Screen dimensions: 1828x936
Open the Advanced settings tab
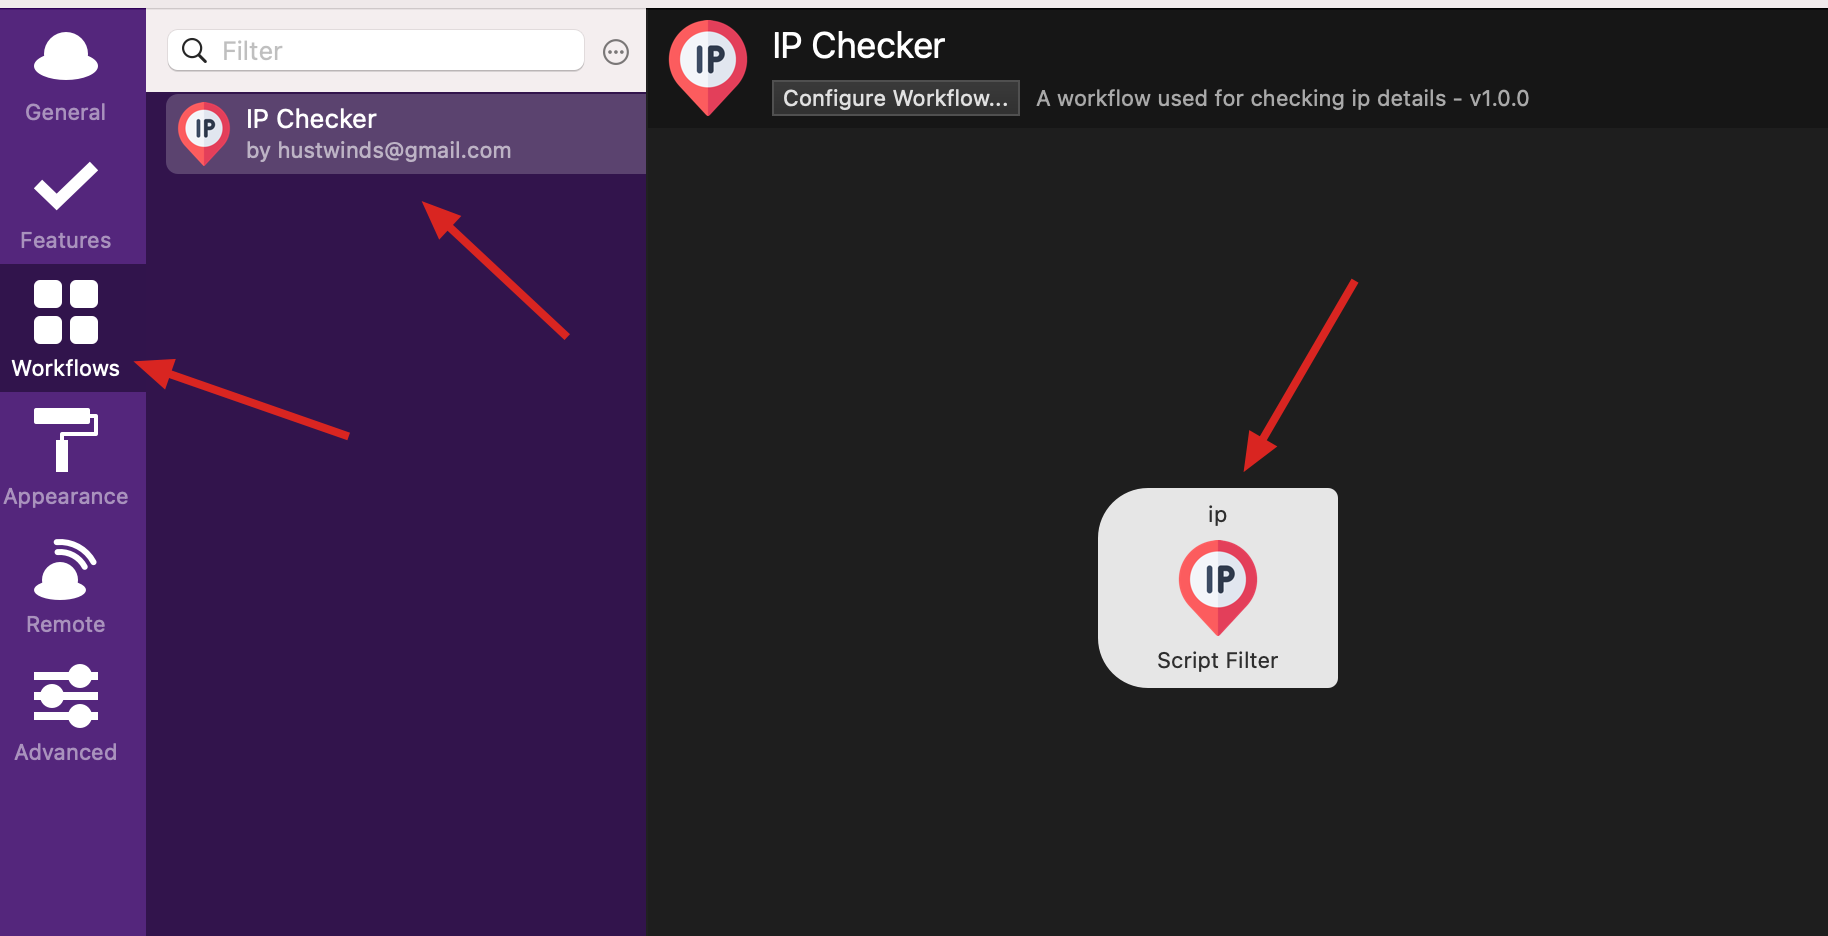pyautogui.click(x=66, y=713)
